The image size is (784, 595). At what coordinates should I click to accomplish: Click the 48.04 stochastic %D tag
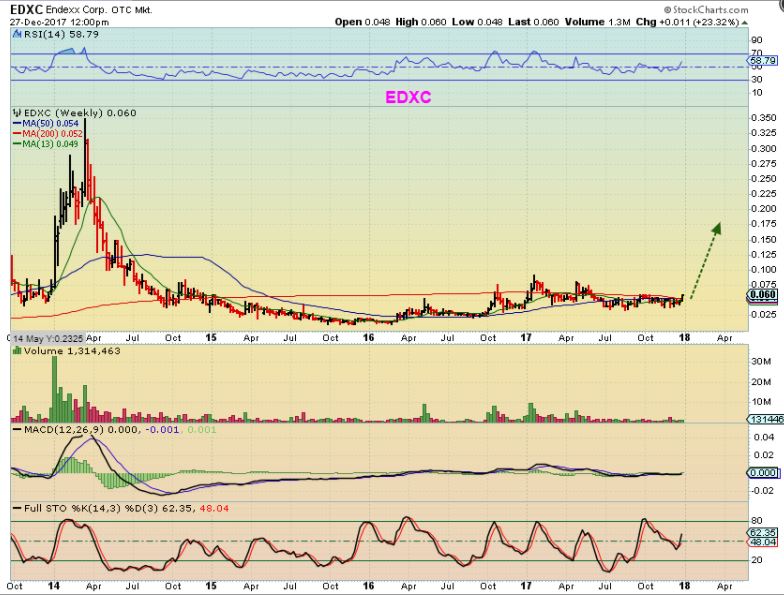click(x=763, y=542)
